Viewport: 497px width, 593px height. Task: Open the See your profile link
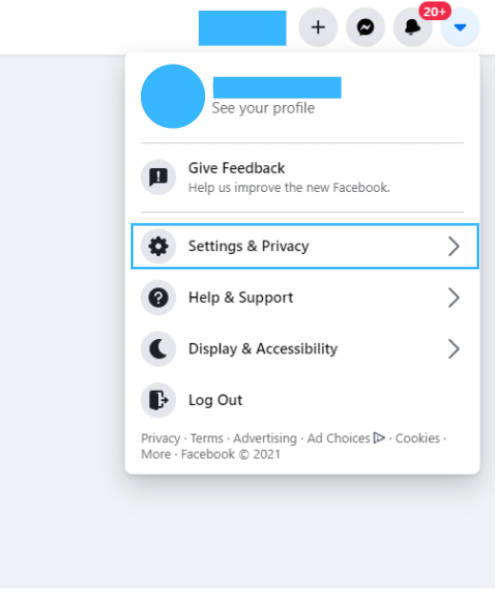click(x=264, y=109)
